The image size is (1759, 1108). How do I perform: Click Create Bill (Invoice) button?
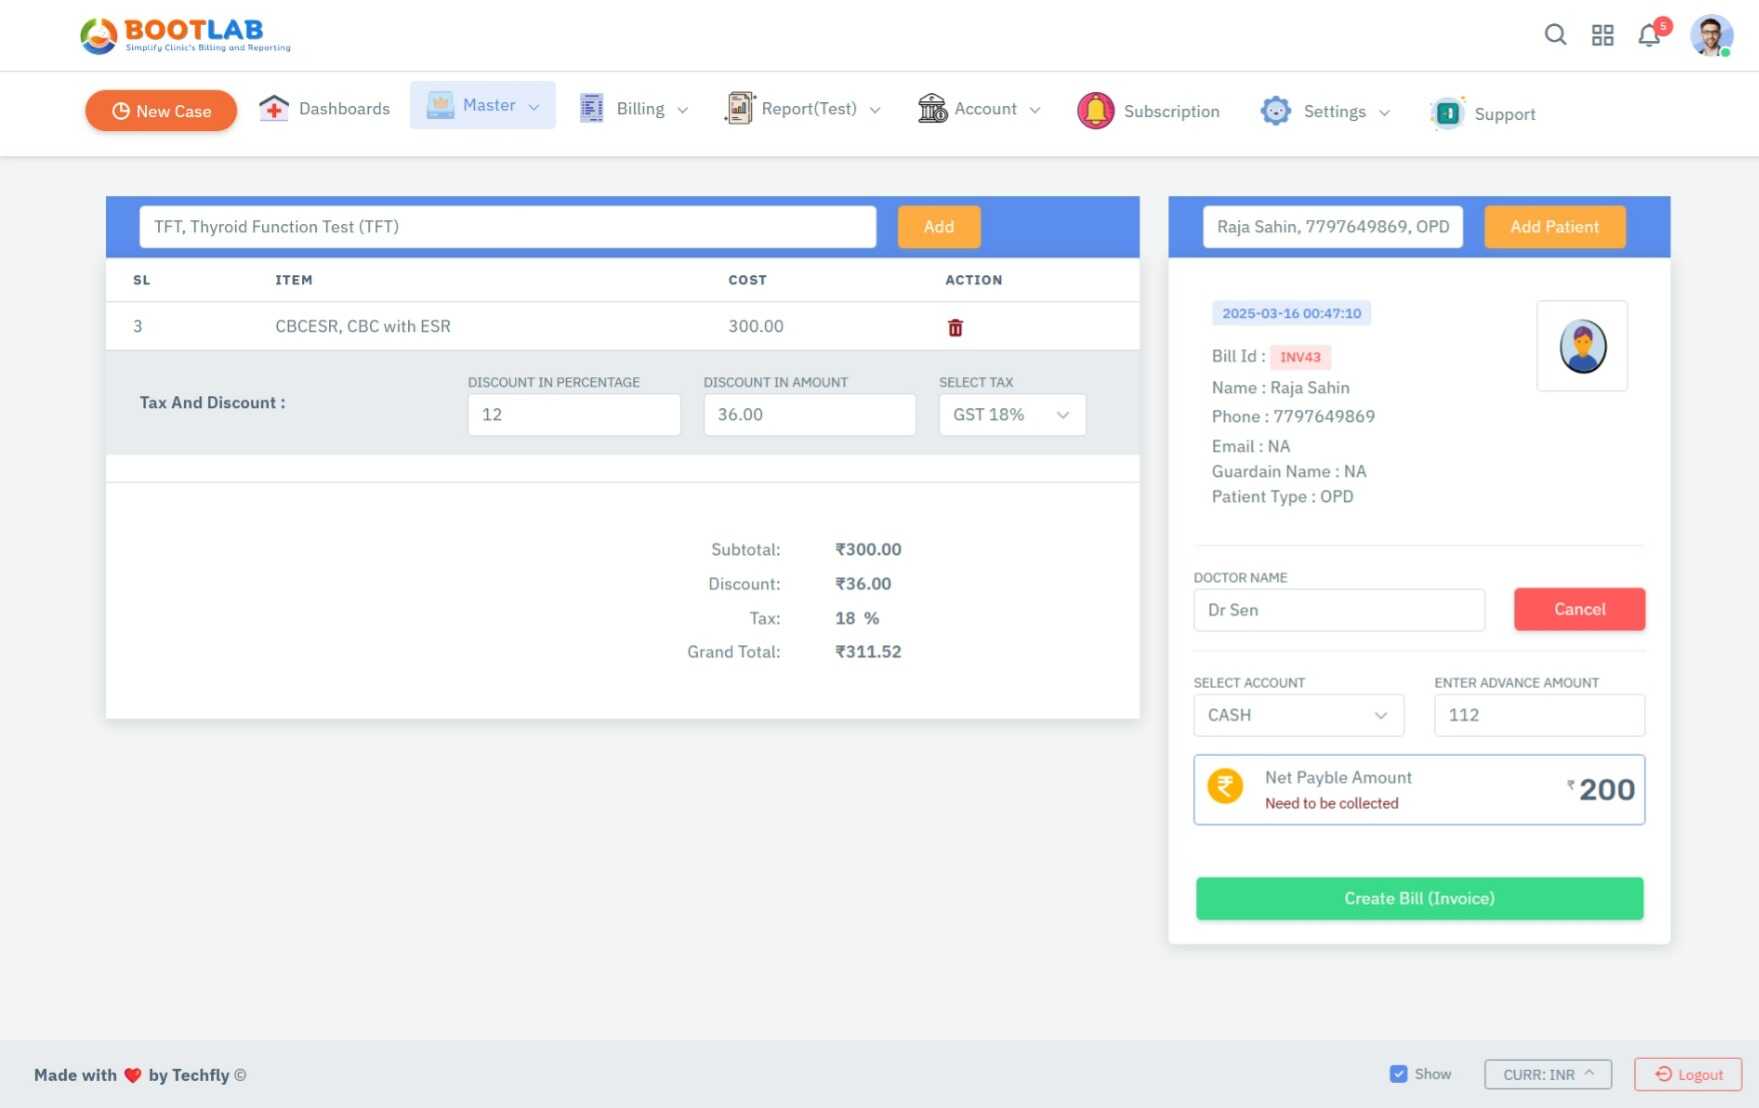tap(1418, 898)
